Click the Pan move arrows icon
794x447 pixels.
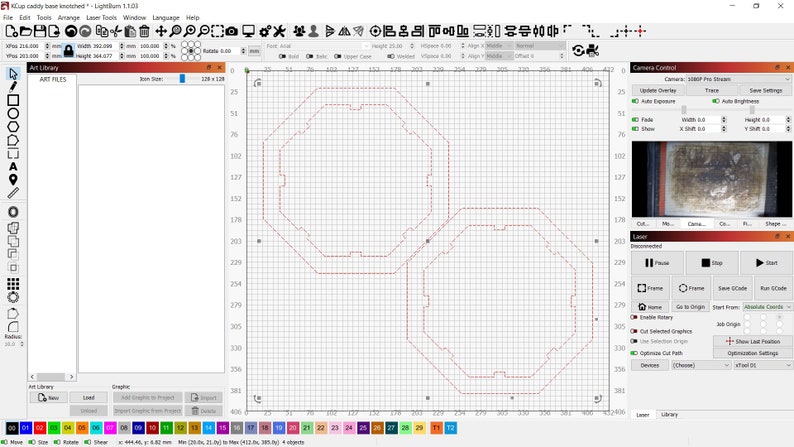(161, 31)
